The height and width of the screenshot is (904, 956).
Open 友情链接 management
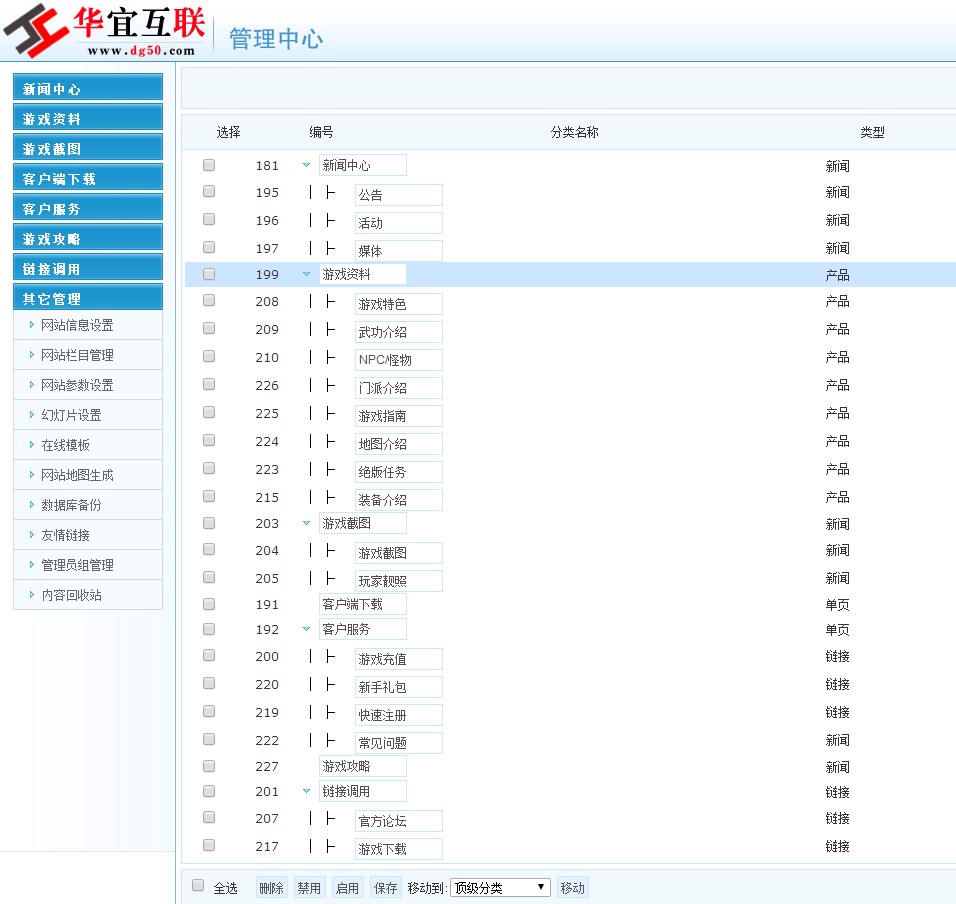(x=65, y=535)
